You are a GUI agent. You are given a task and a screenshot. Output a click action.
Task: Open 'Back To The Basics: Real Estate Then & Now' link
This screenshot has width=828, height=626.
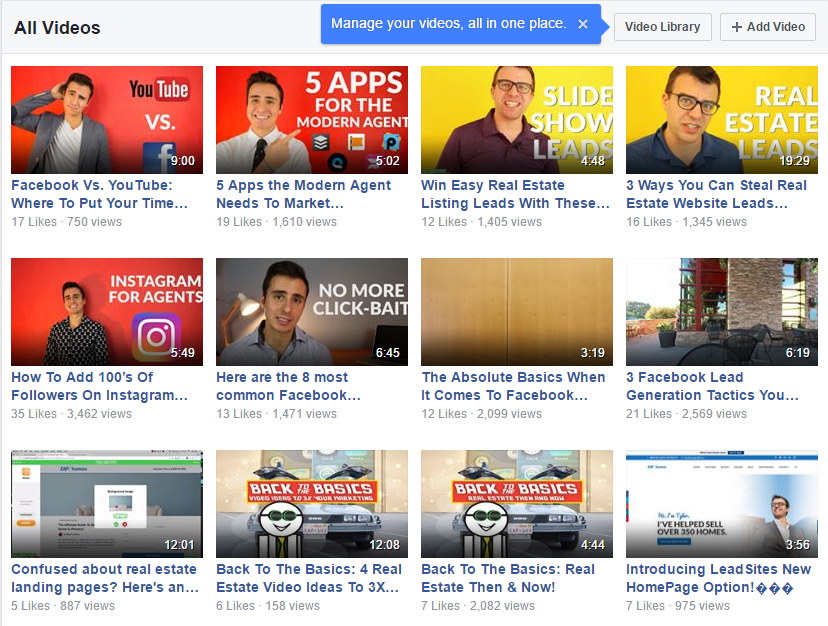click(508, 578)
